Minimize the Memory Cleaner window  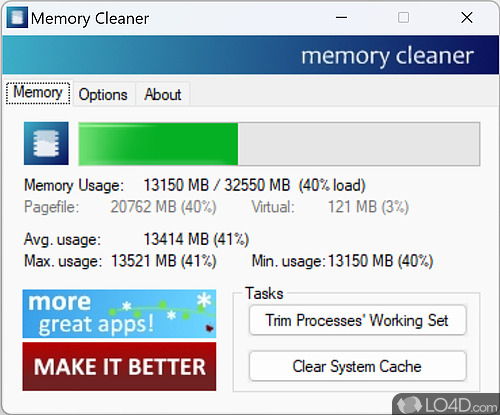(x=341, y=17)
